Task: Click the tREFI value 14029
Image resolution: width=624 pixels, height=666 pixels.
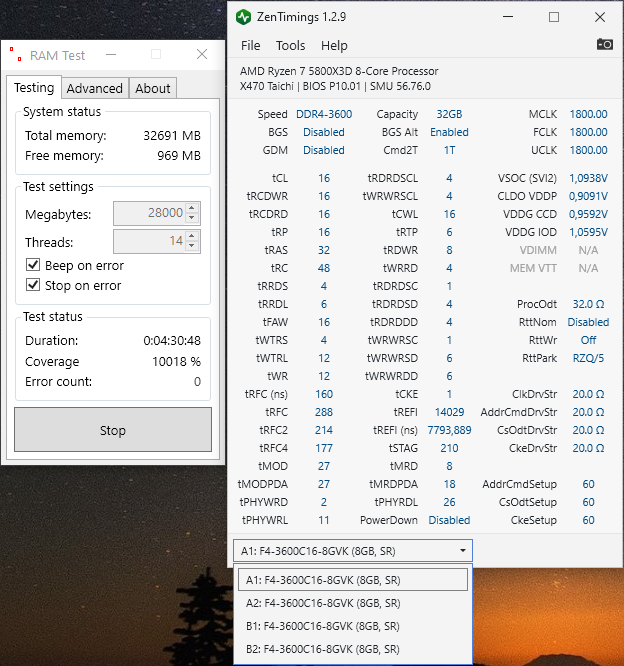Action: 449,412
